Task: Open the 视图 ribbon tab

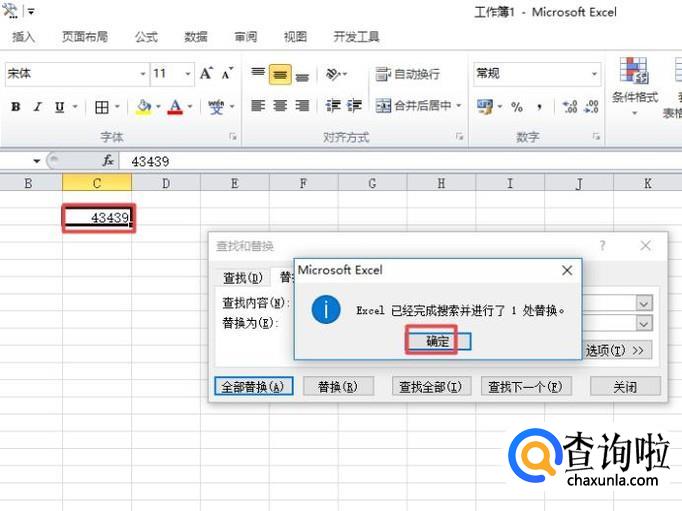Action: (x=295, y=37)
